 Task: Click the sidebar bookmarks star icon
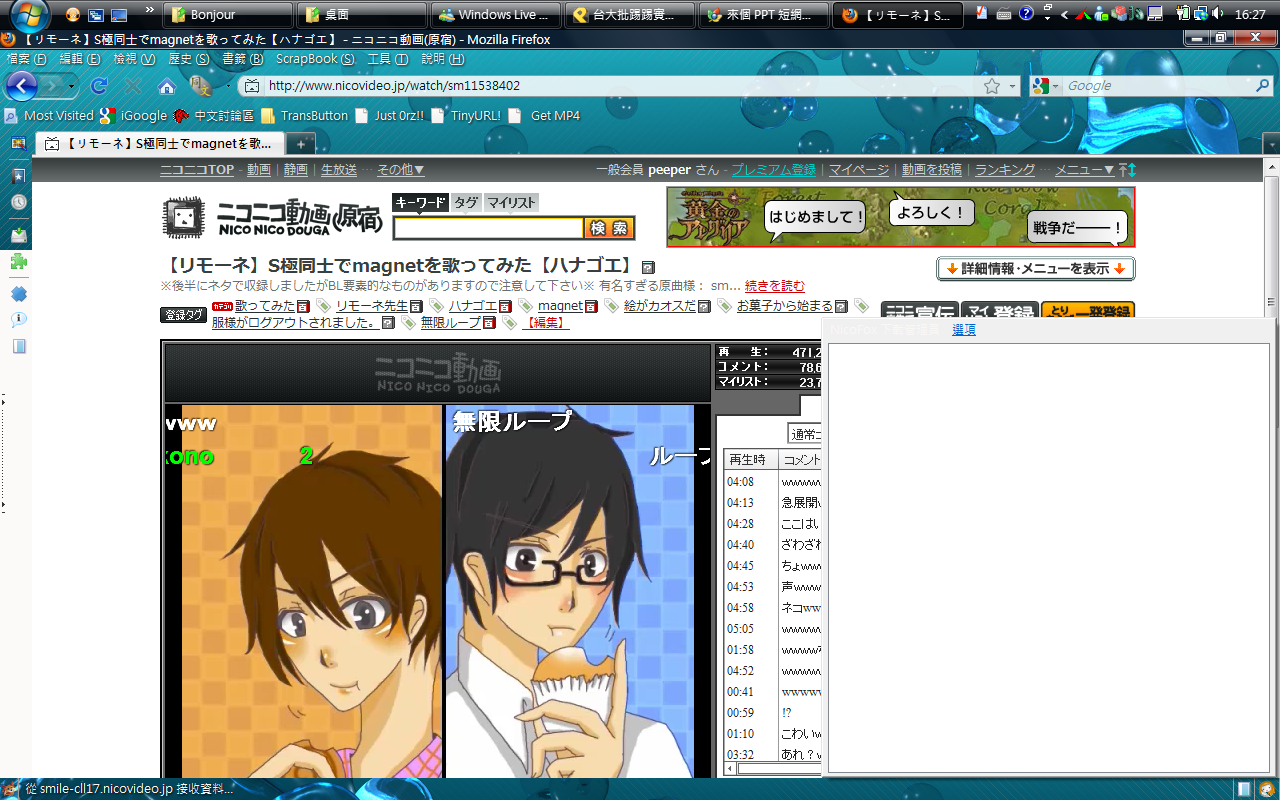point(18,175)
